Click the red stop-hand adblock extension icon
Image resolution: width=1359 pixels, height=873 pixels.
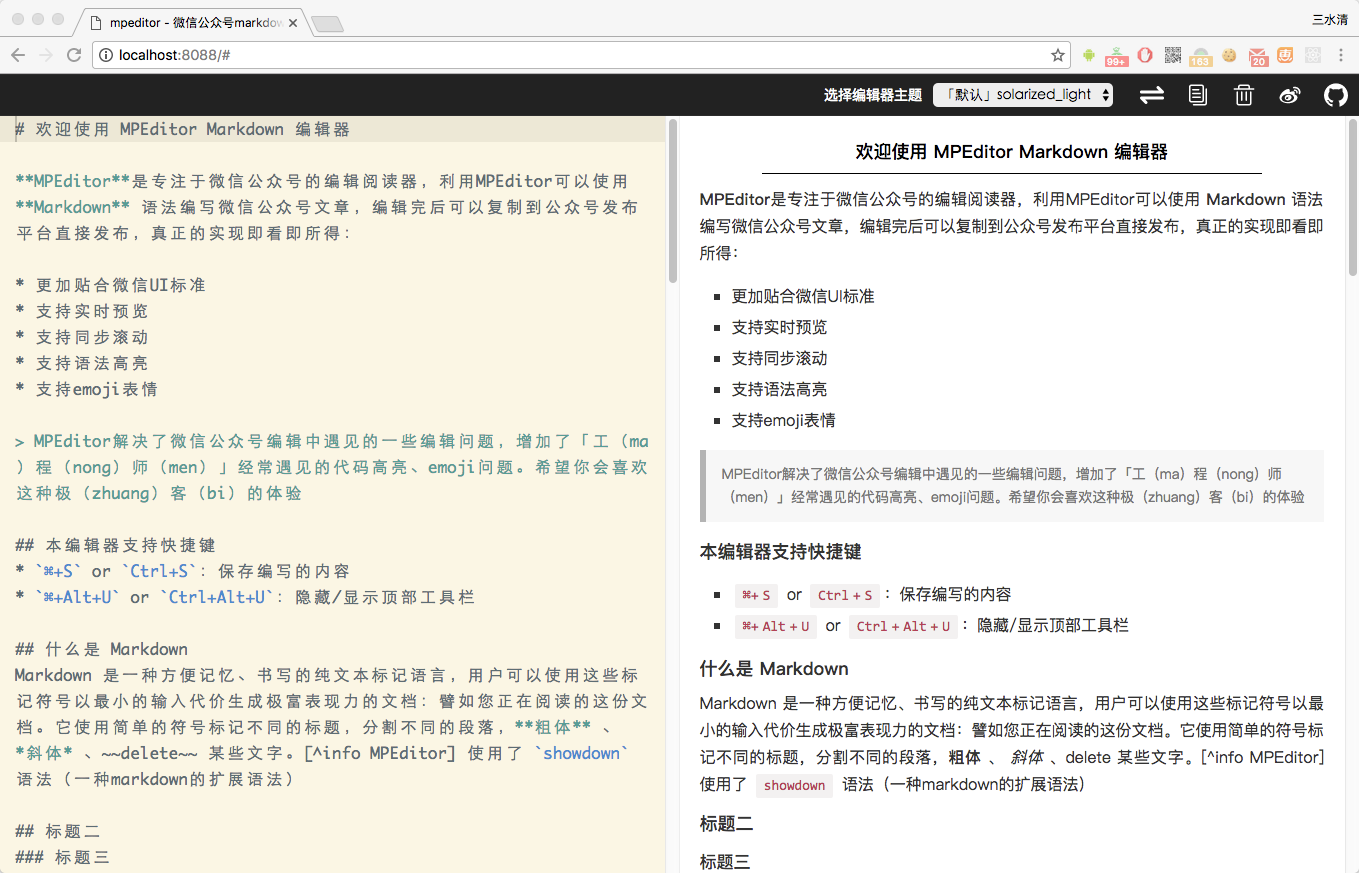[1146, 55]
